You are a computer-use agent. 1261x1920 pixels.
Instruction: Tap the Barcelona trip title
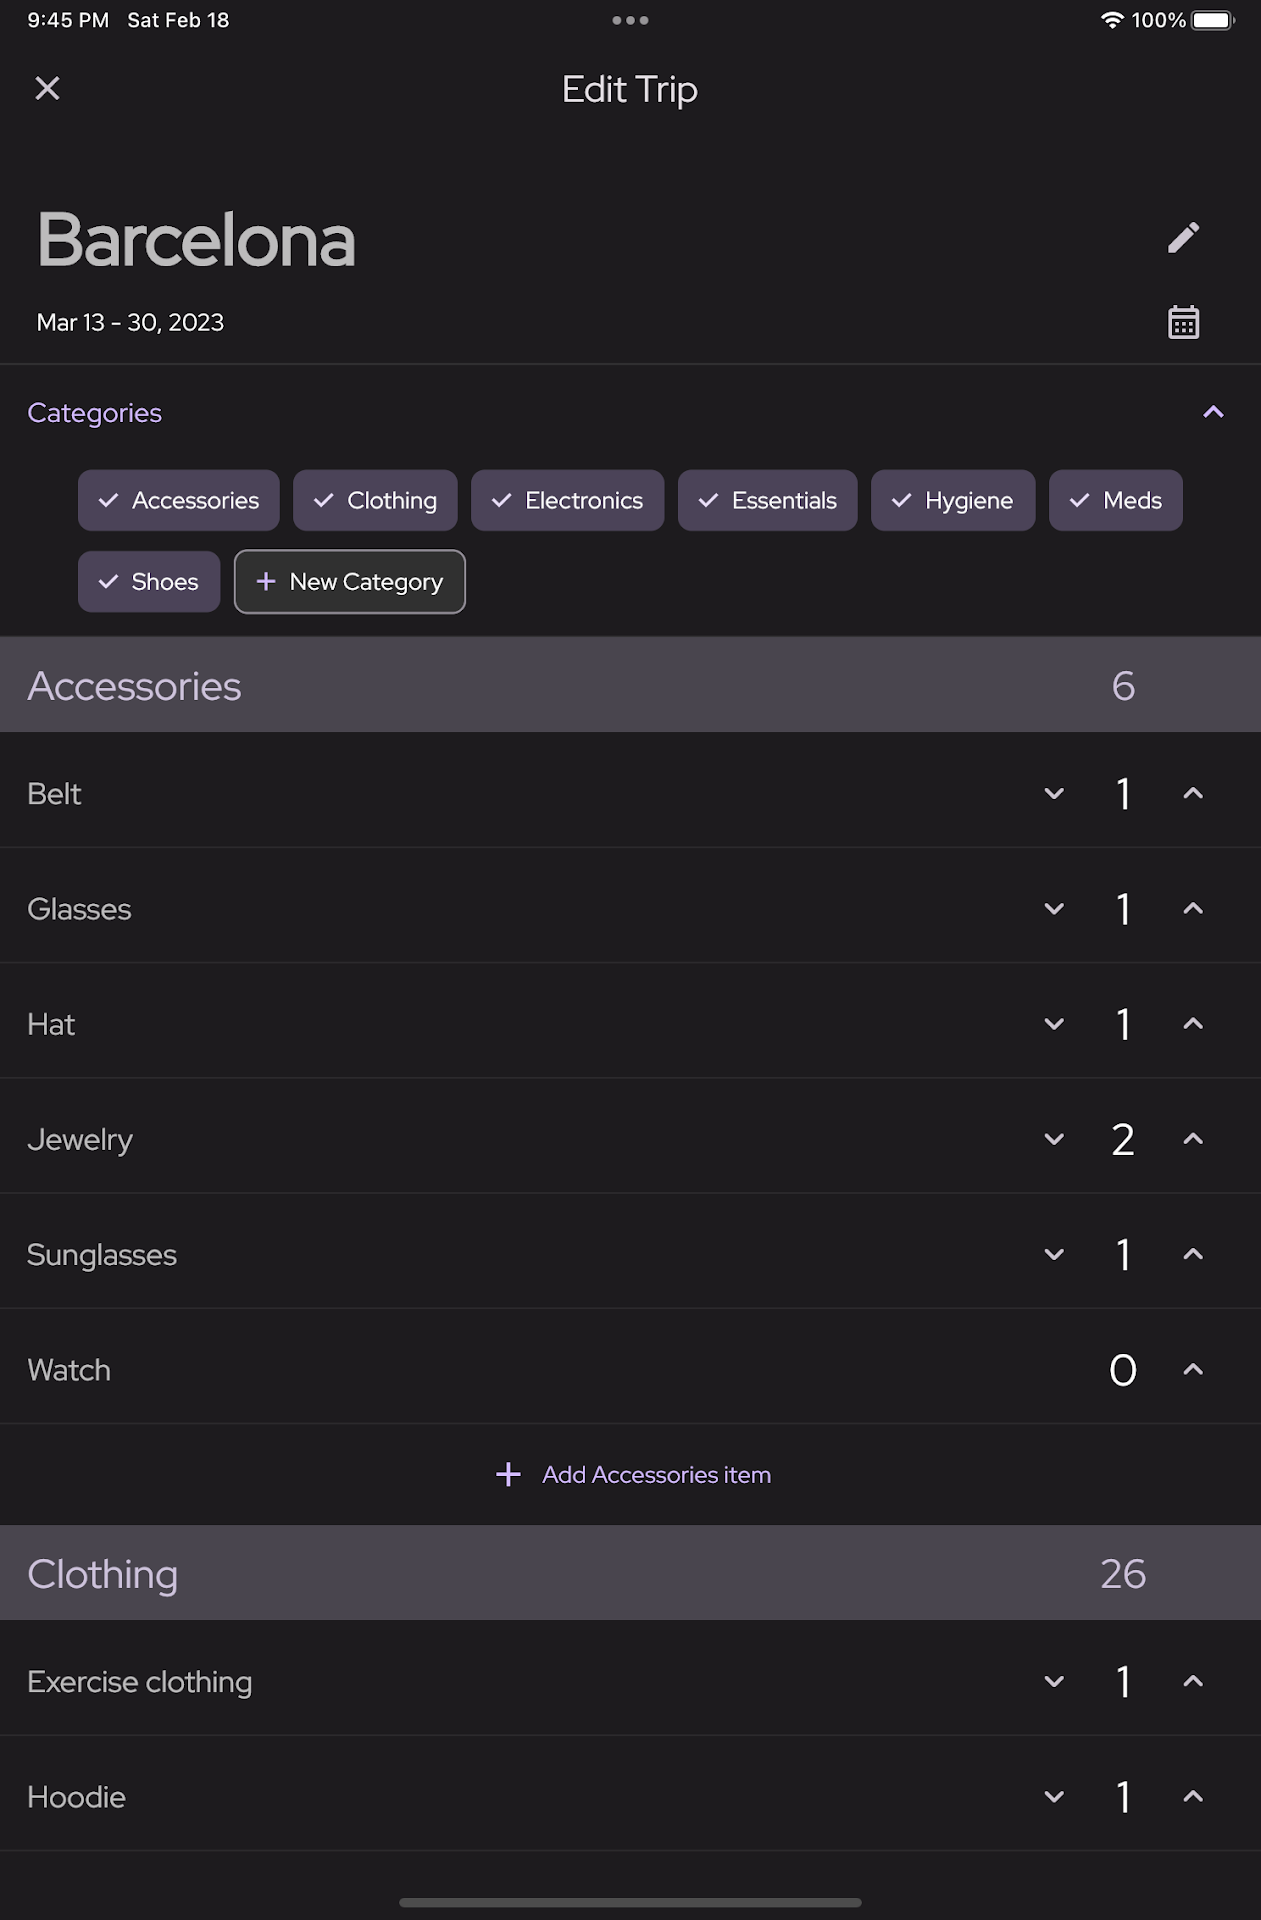[x=196, y=241]
